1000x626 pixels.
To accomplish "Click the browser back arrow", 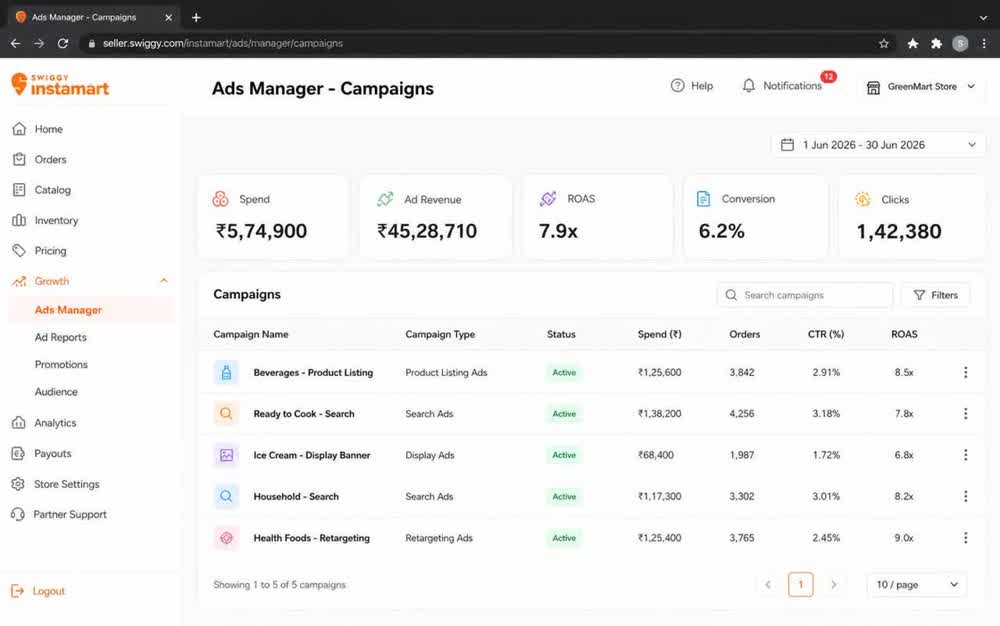I will point(15,43).
